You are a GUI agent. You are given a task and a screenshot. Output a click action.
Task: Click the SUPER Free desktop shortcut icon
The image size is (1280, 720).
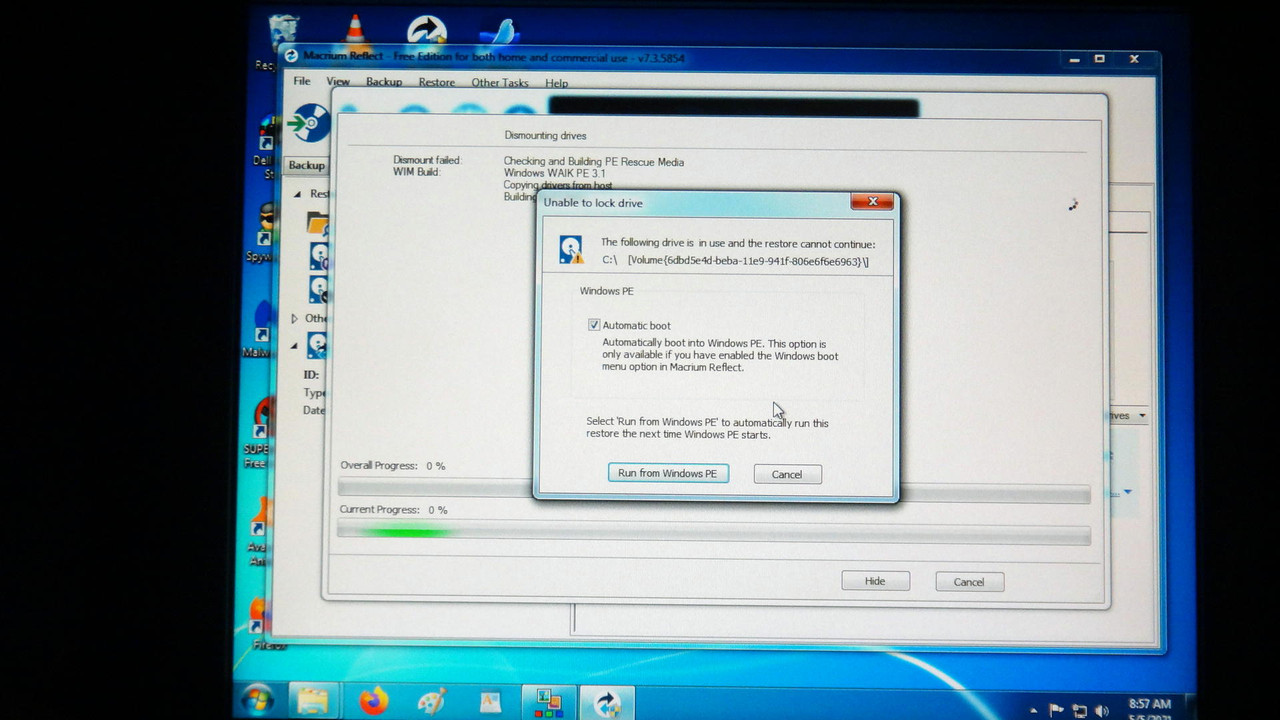[263, 418]
